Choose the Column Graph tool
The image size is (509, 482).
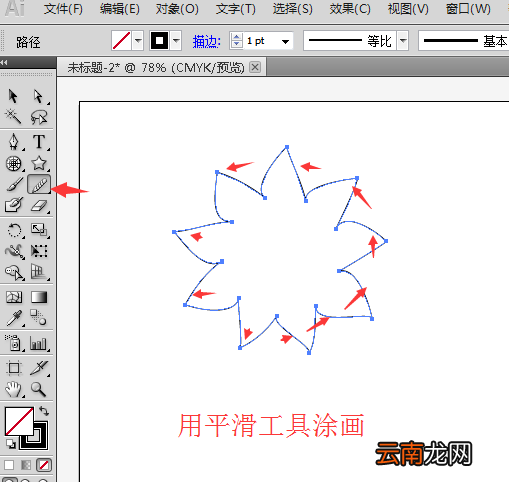(x=38, y=343)
